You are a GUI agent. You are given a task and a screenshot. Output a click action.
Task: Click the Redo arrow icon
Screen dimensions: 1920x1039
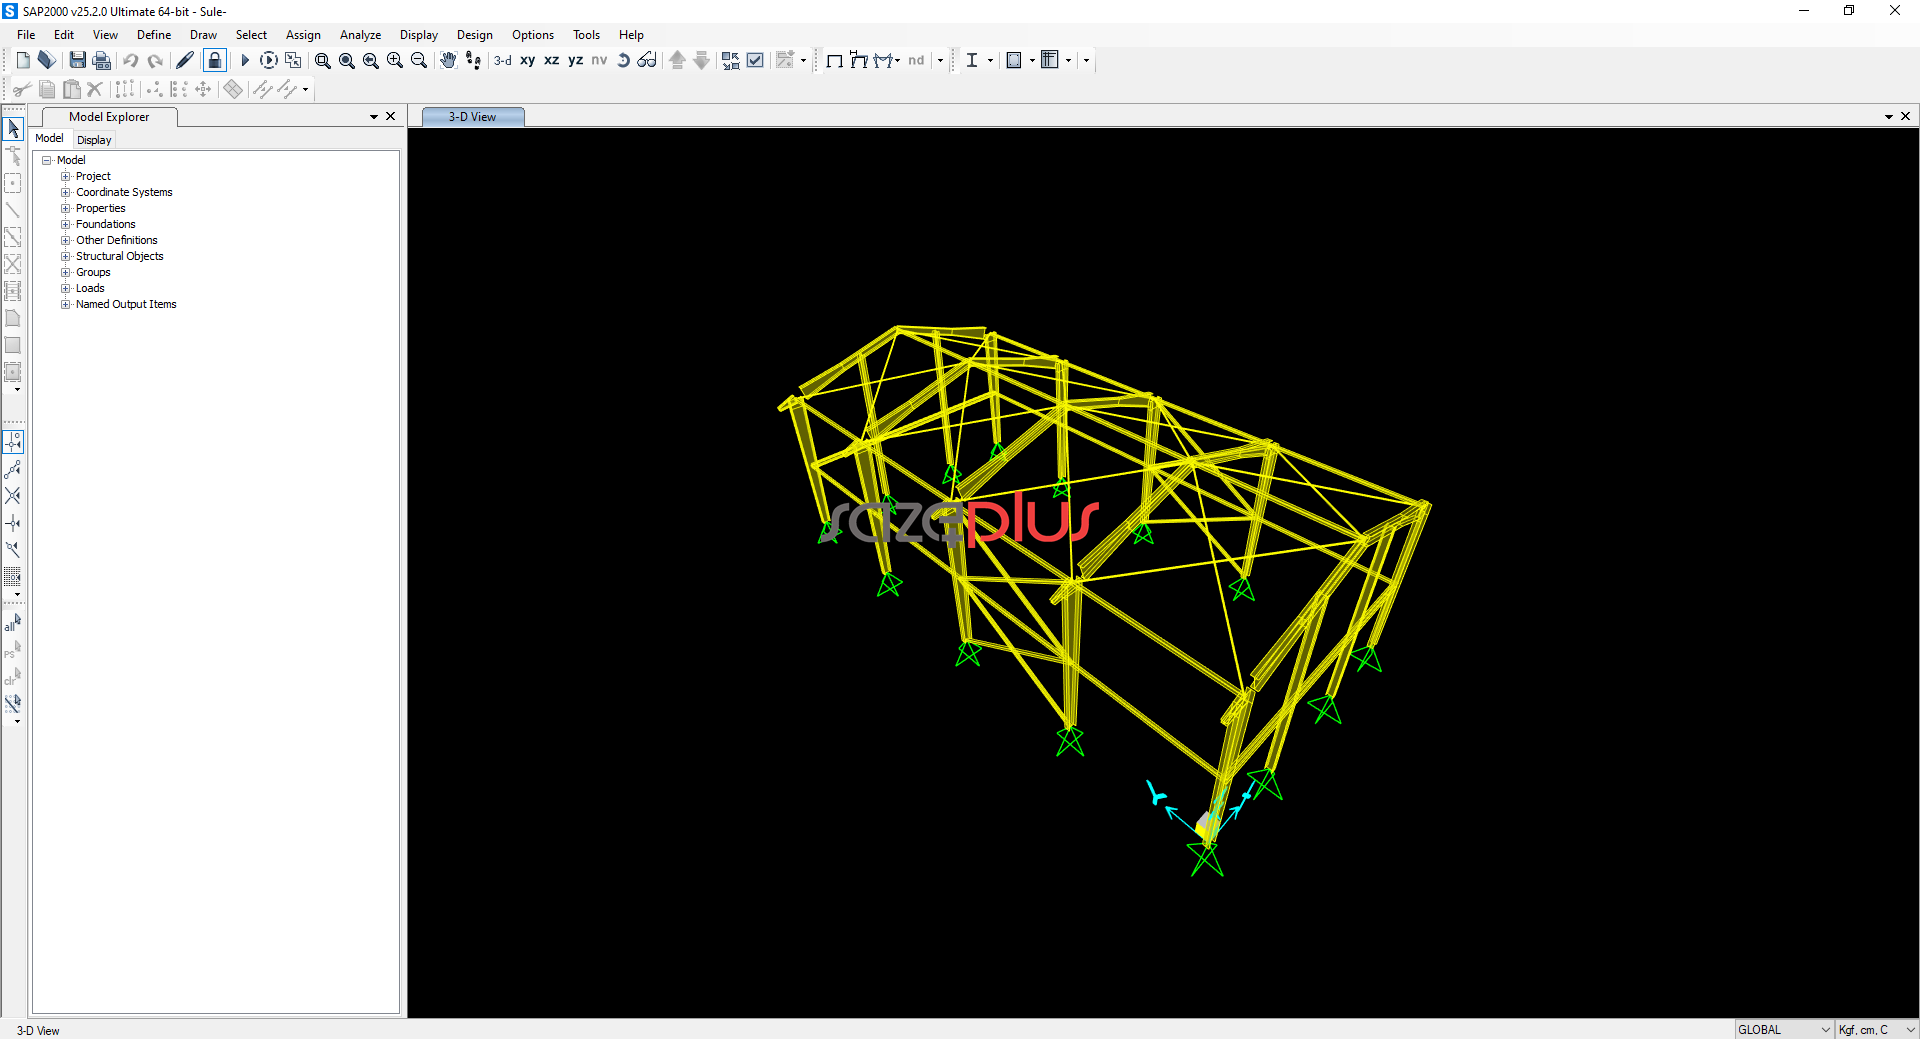pos(155,60)
